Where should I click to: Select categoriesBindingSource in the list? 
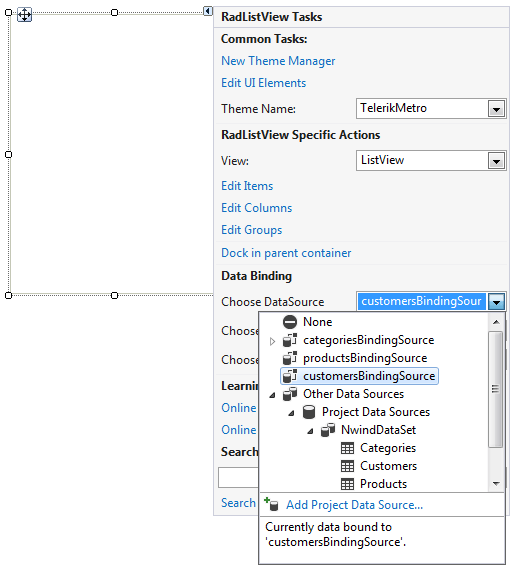point(369,340)
